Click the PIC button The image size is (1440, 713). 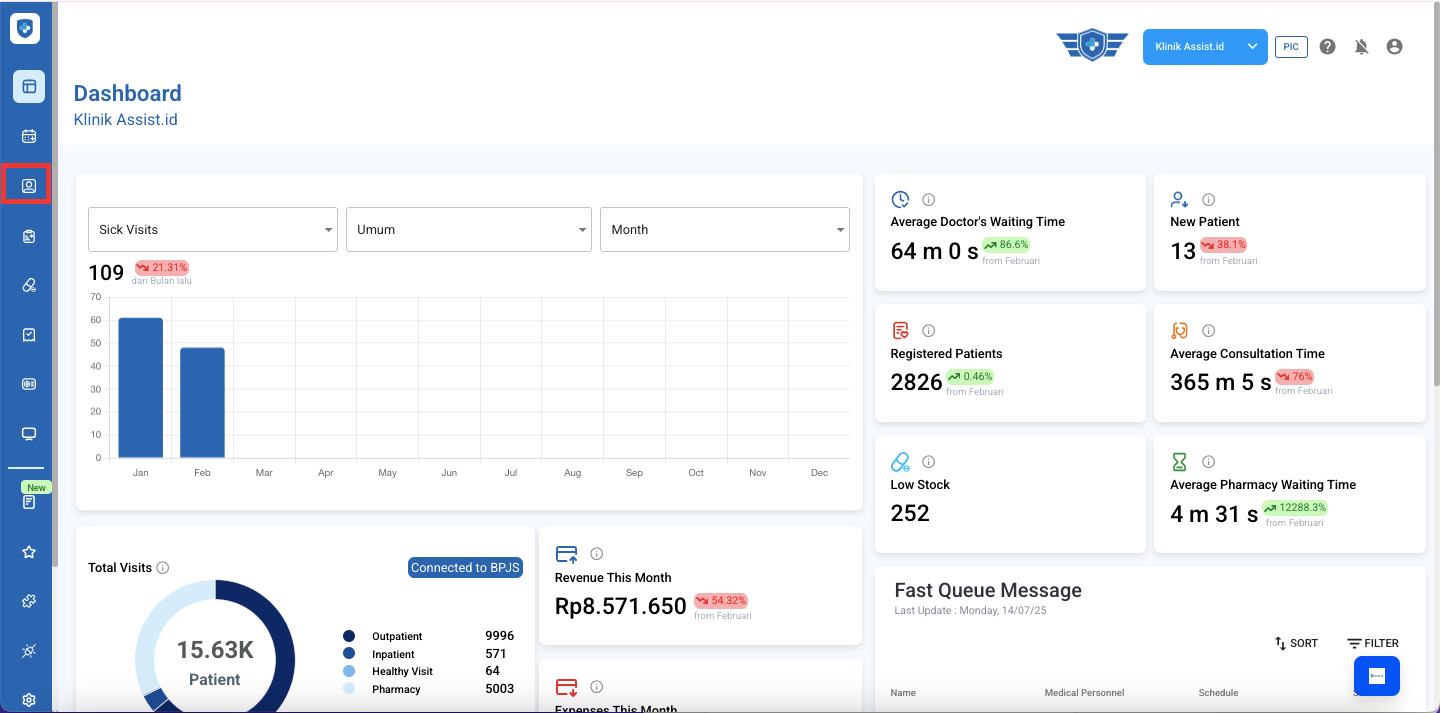pos(1291,47)
